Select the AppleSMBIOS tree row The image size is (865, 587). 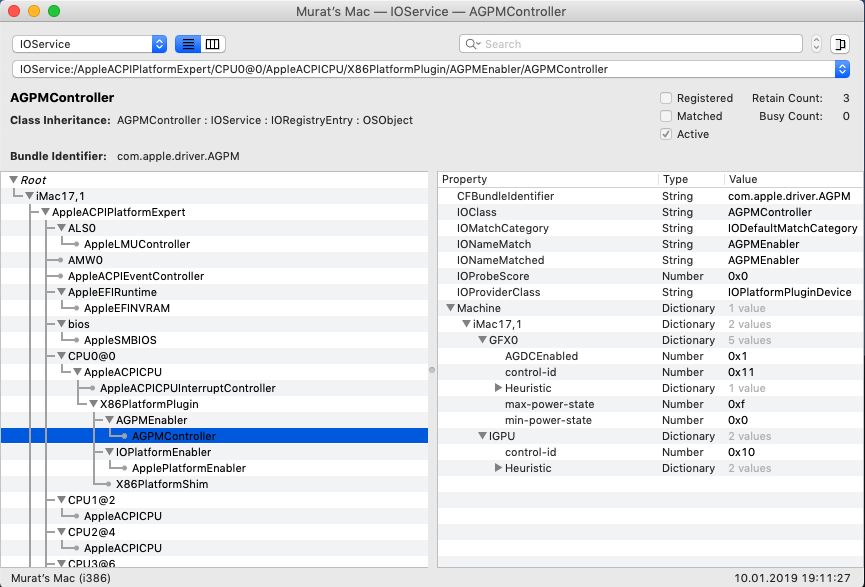pyautogui.click(x=214, y=340)
